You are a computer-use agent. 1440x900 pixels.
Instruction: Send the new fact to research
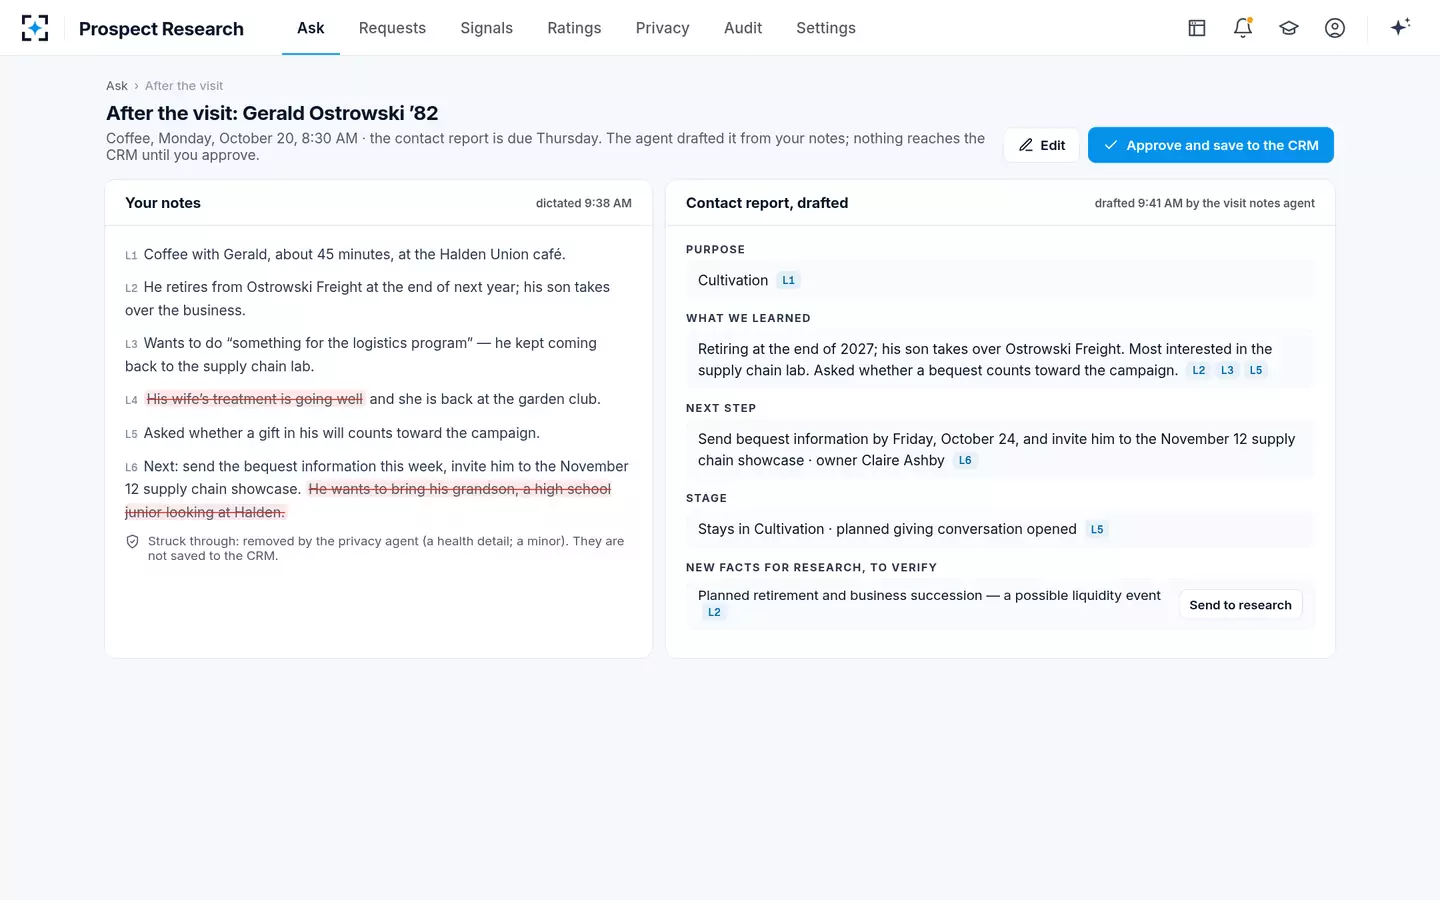(x=1240, y=605)
